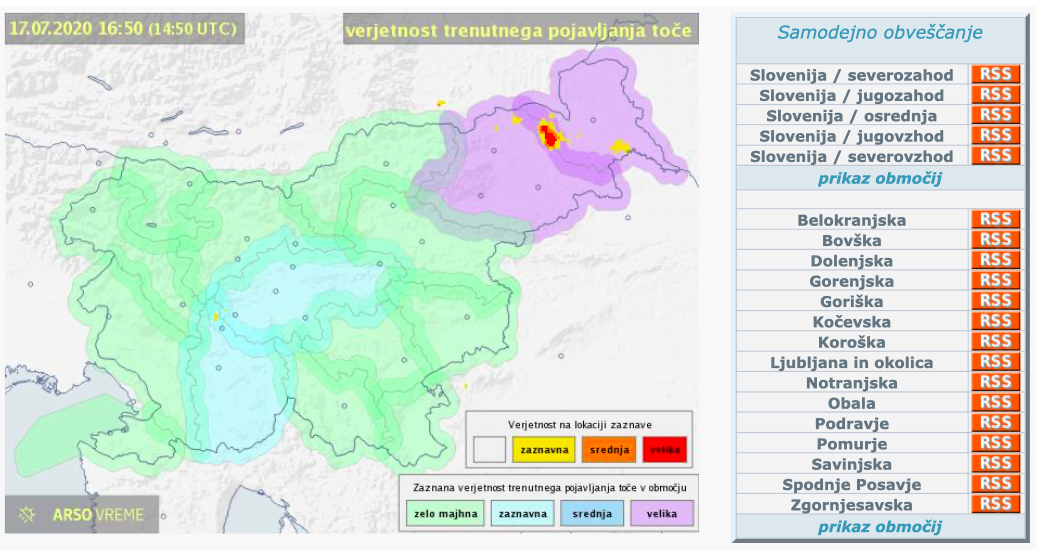Click the 'Samodejno obveščanje' header
Image resolution: width=1038 pixels, height=550 pixels.
click(880, 33)
